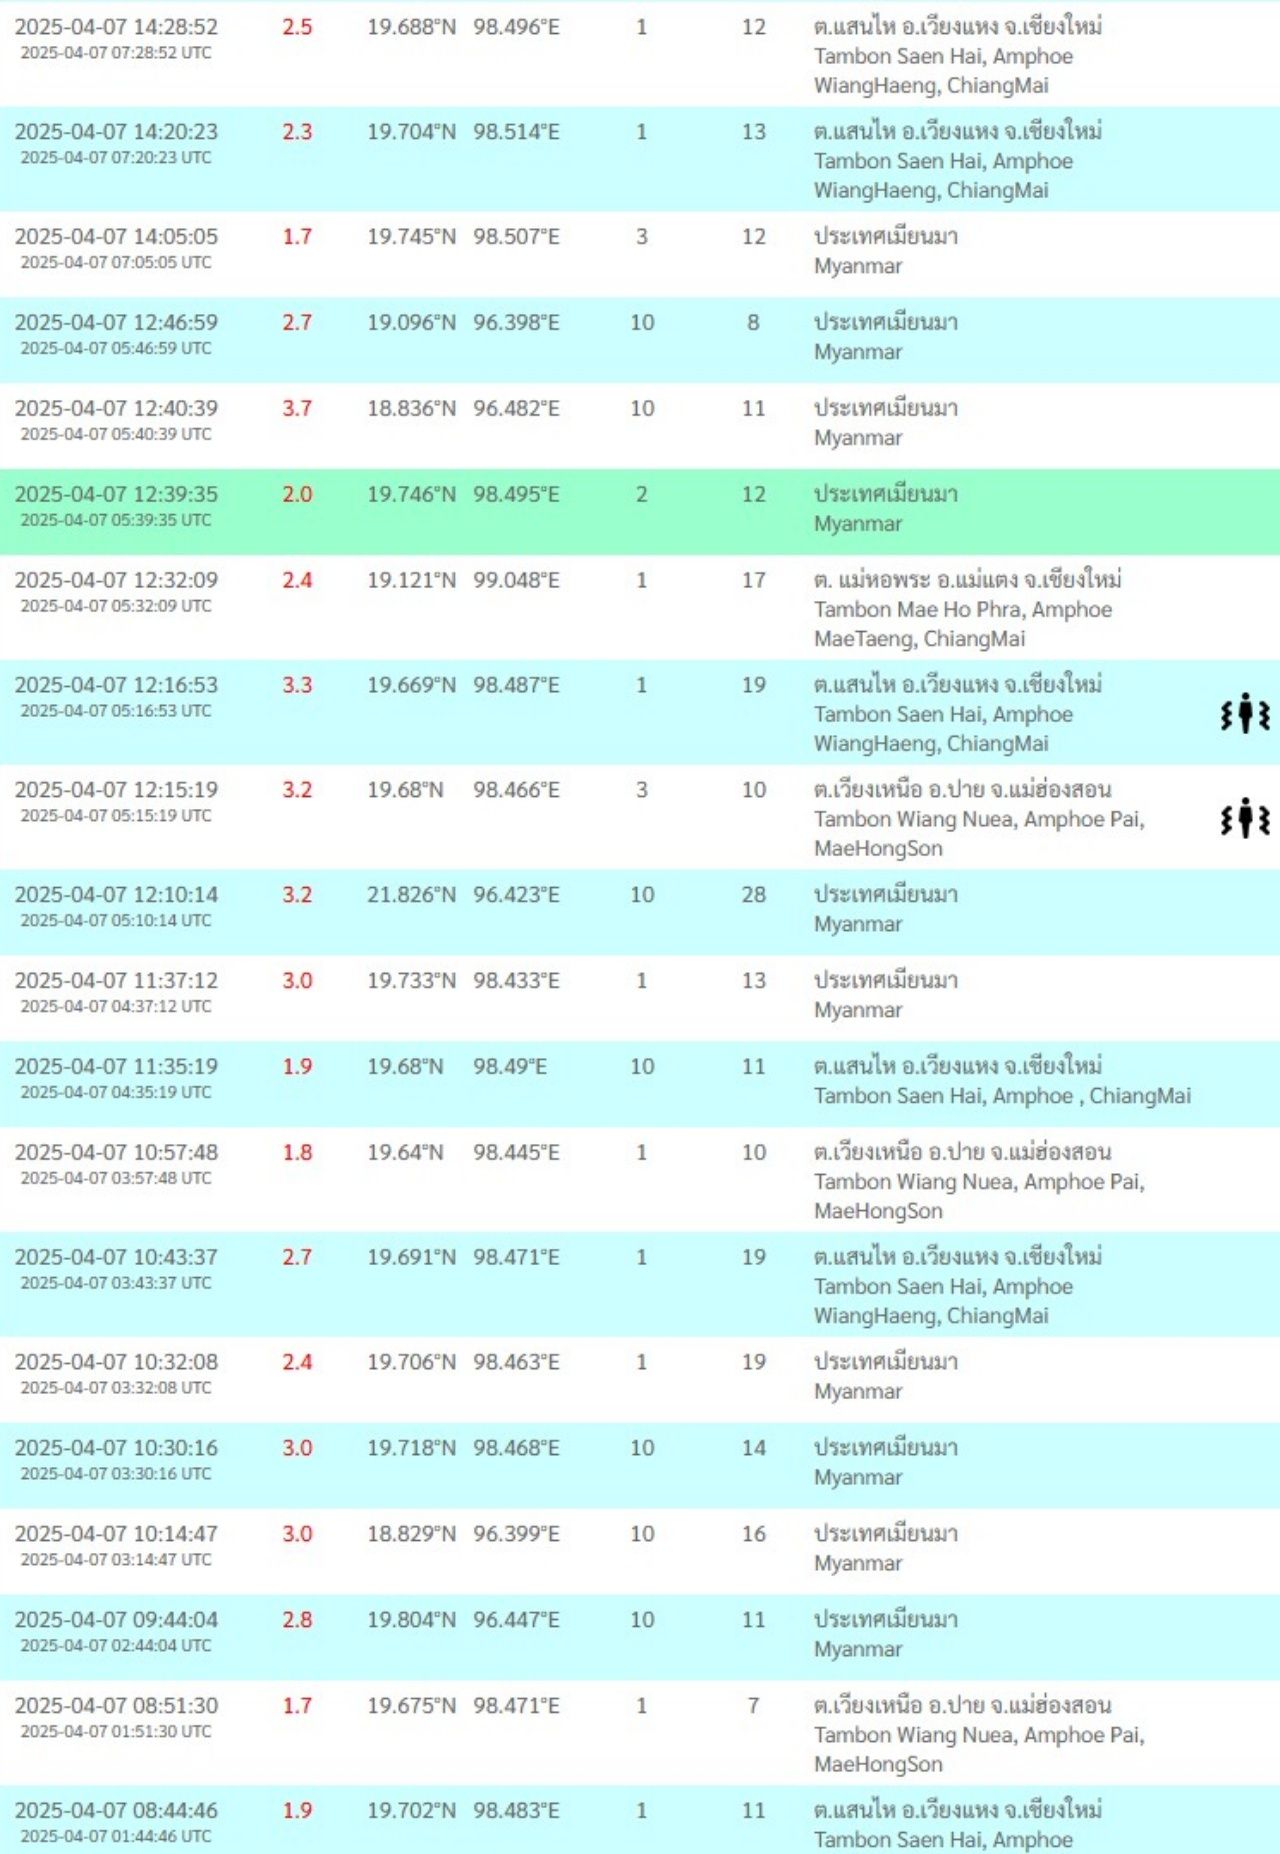Click the timestamp 2025-04-07 12:15:19
Viewport: 1280px width, 1854px height.
116,790
